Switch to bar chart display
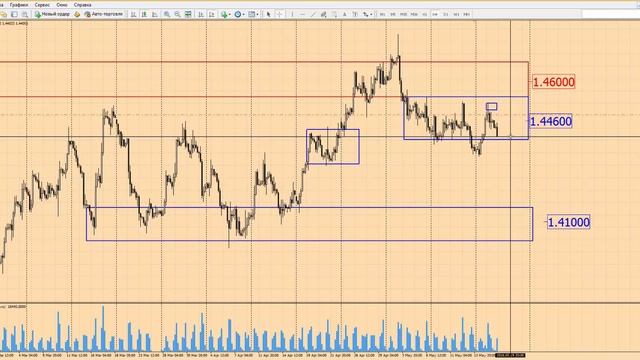The height and width of the screenshot is (360, 640). click(x=133, y=14)
